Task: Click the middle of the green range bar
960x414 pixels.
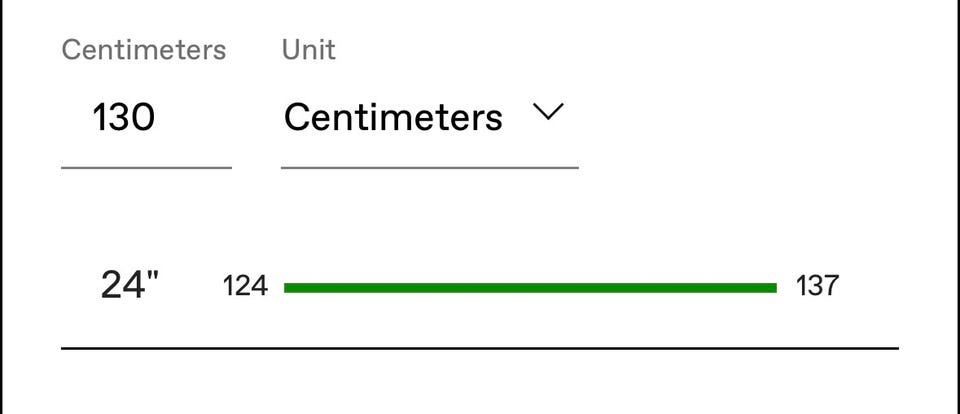Action: pyautogui.click(x=530, y=288)
